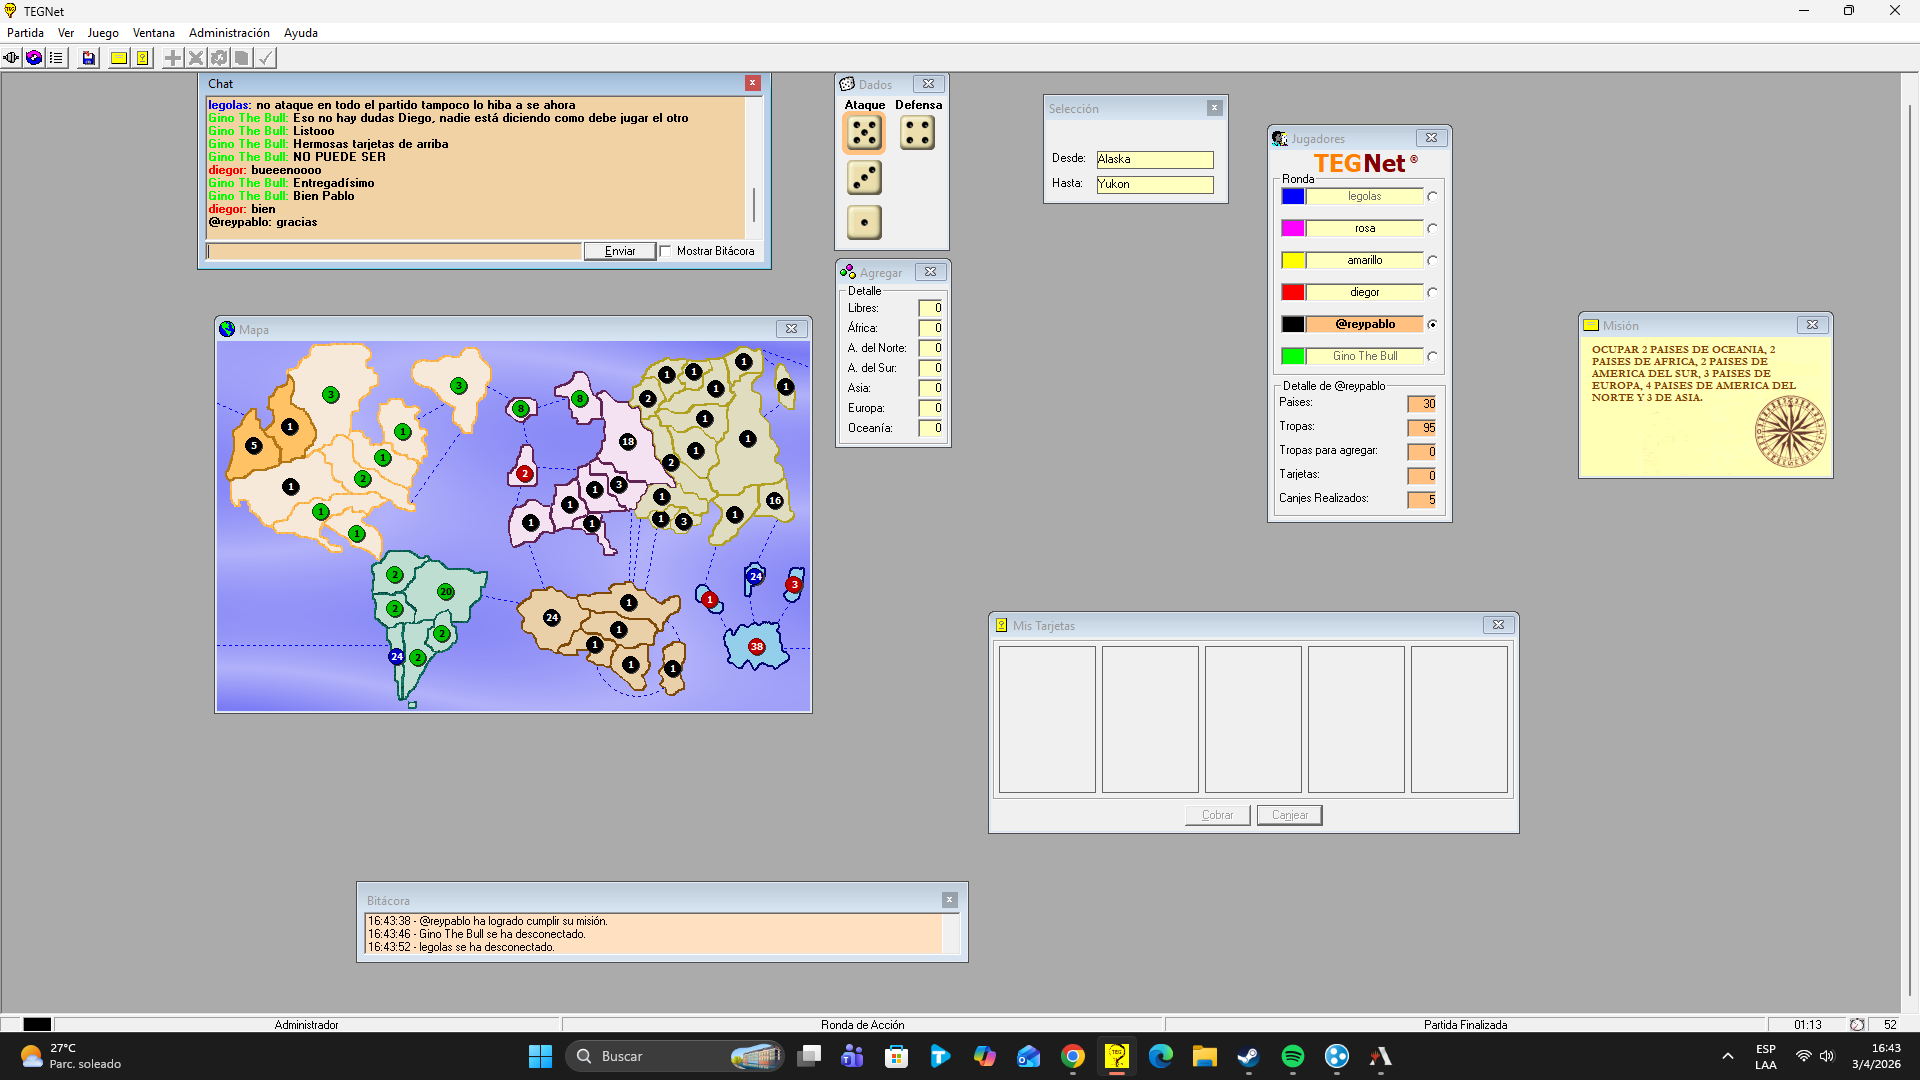Select the radio button next to diegor
Image resolution: width=1920 pixels, height=1080 pixels.
point(1433,293)
